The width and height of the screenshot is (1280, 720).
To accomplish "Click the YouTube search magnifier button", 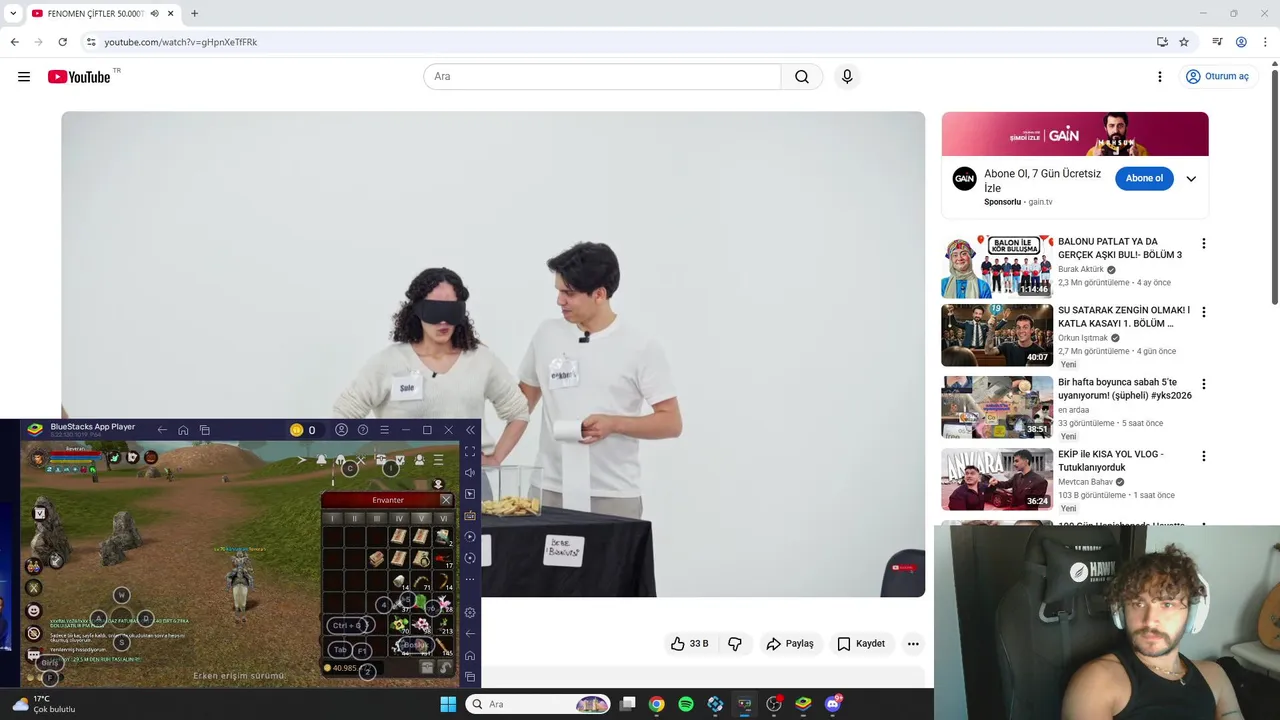I will [802, 77].
